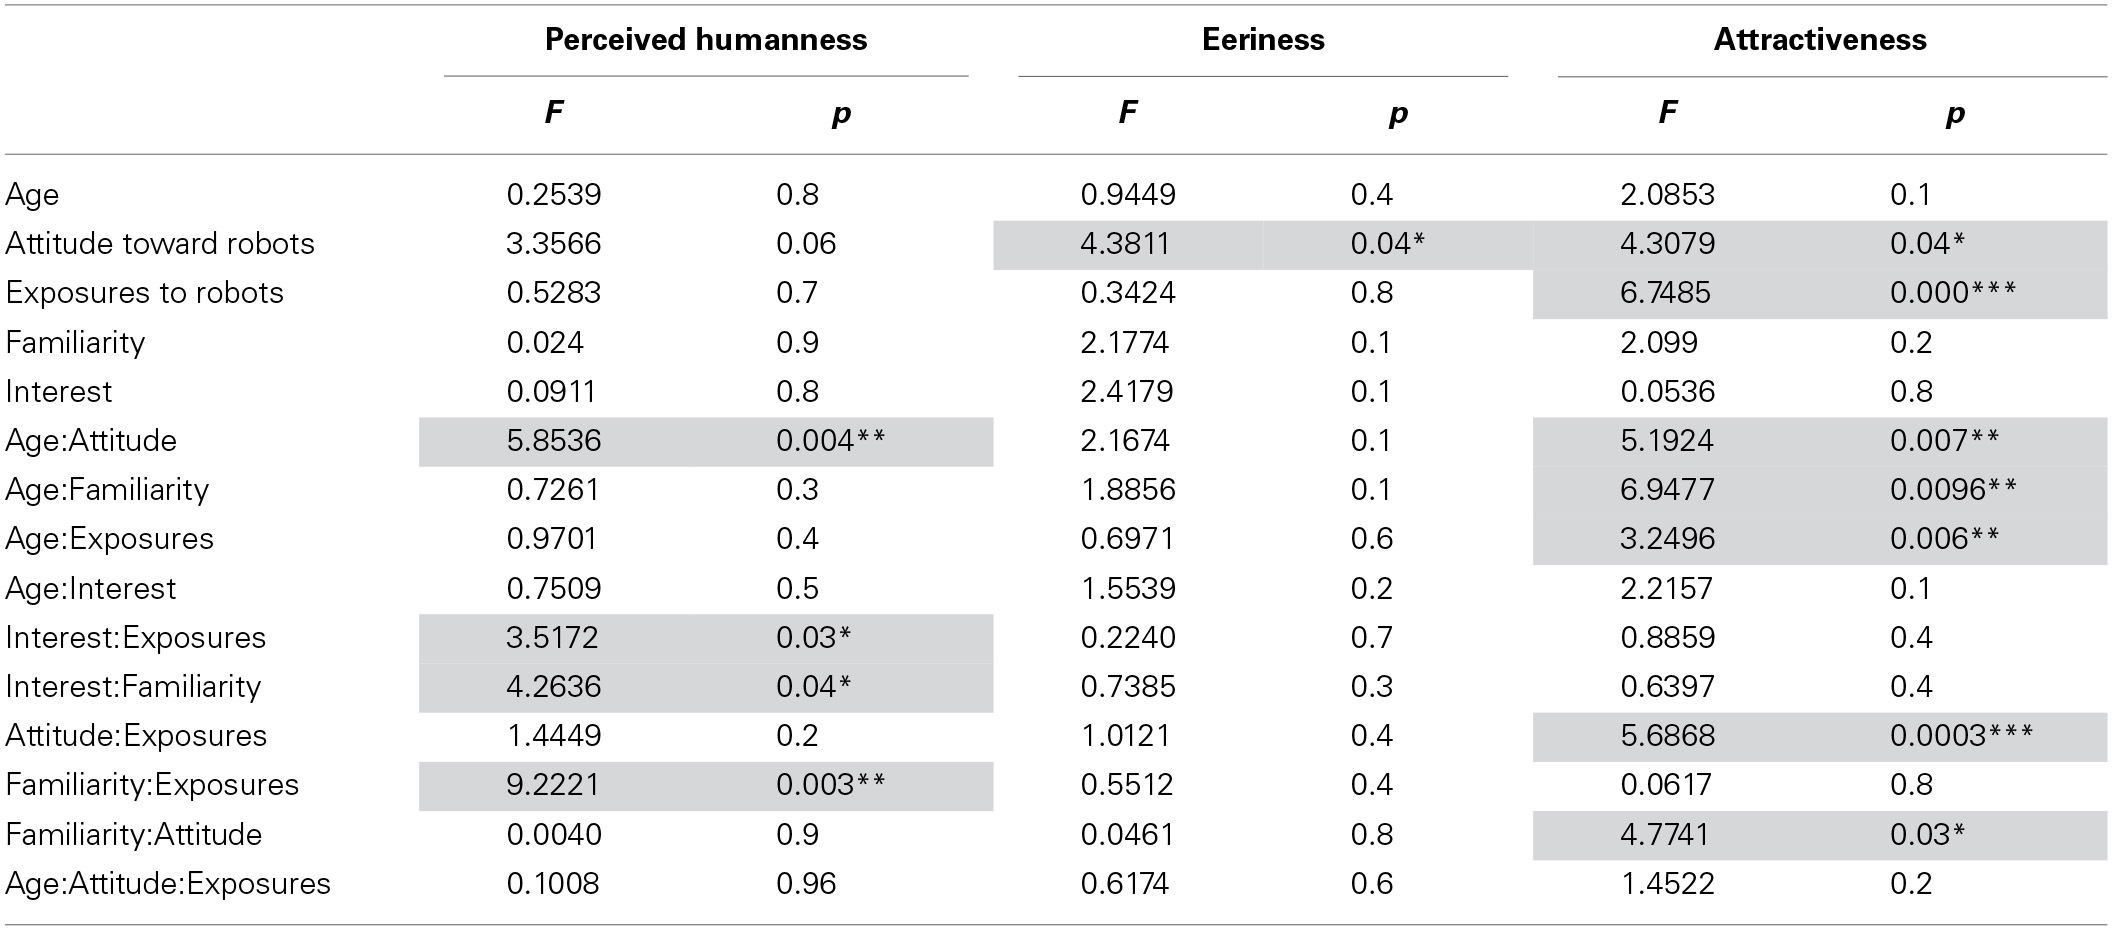The width and height of the screenshot is (2112, 930).
Task: Select the 0.004** p-value cell
Action: click(x=830, y=441)
